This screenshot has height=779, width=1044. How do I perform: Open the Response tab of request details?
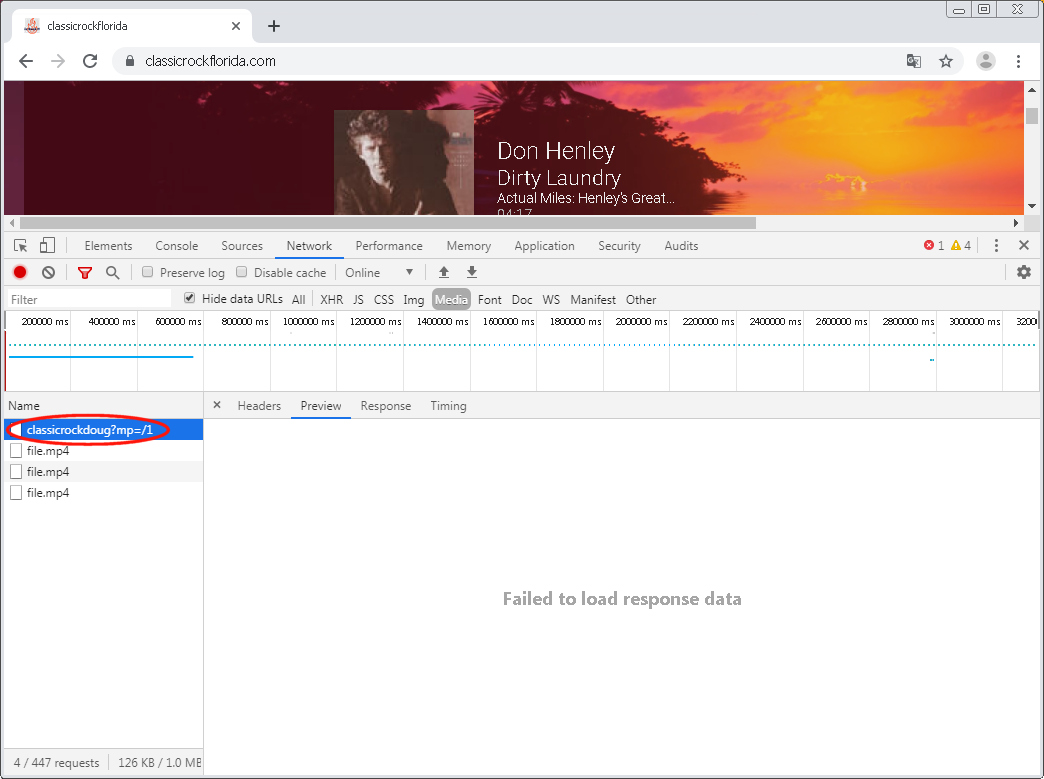(386, 405)
